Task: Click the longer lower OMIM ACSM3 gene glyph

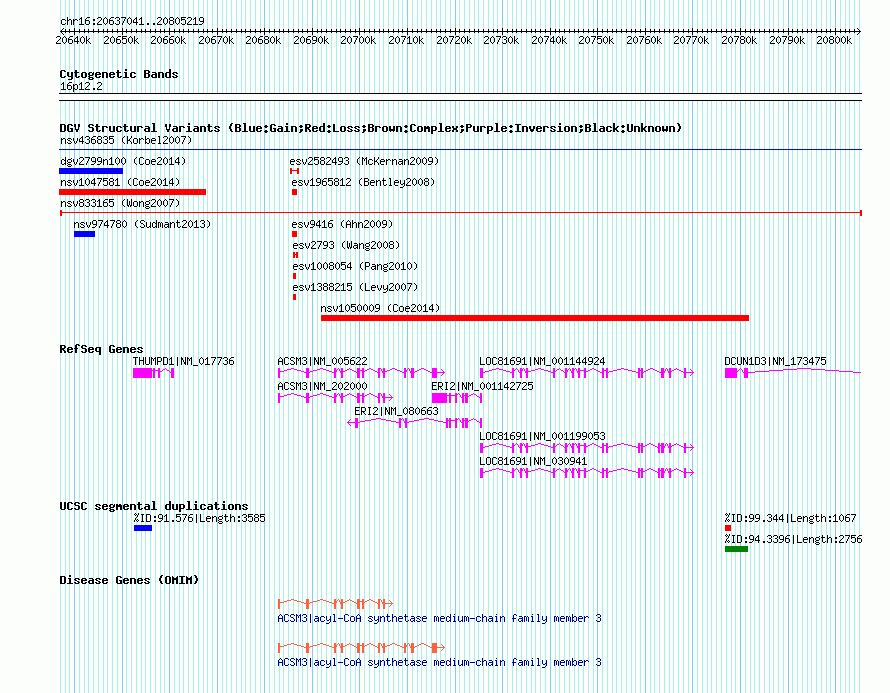Action: click(361, 647)
